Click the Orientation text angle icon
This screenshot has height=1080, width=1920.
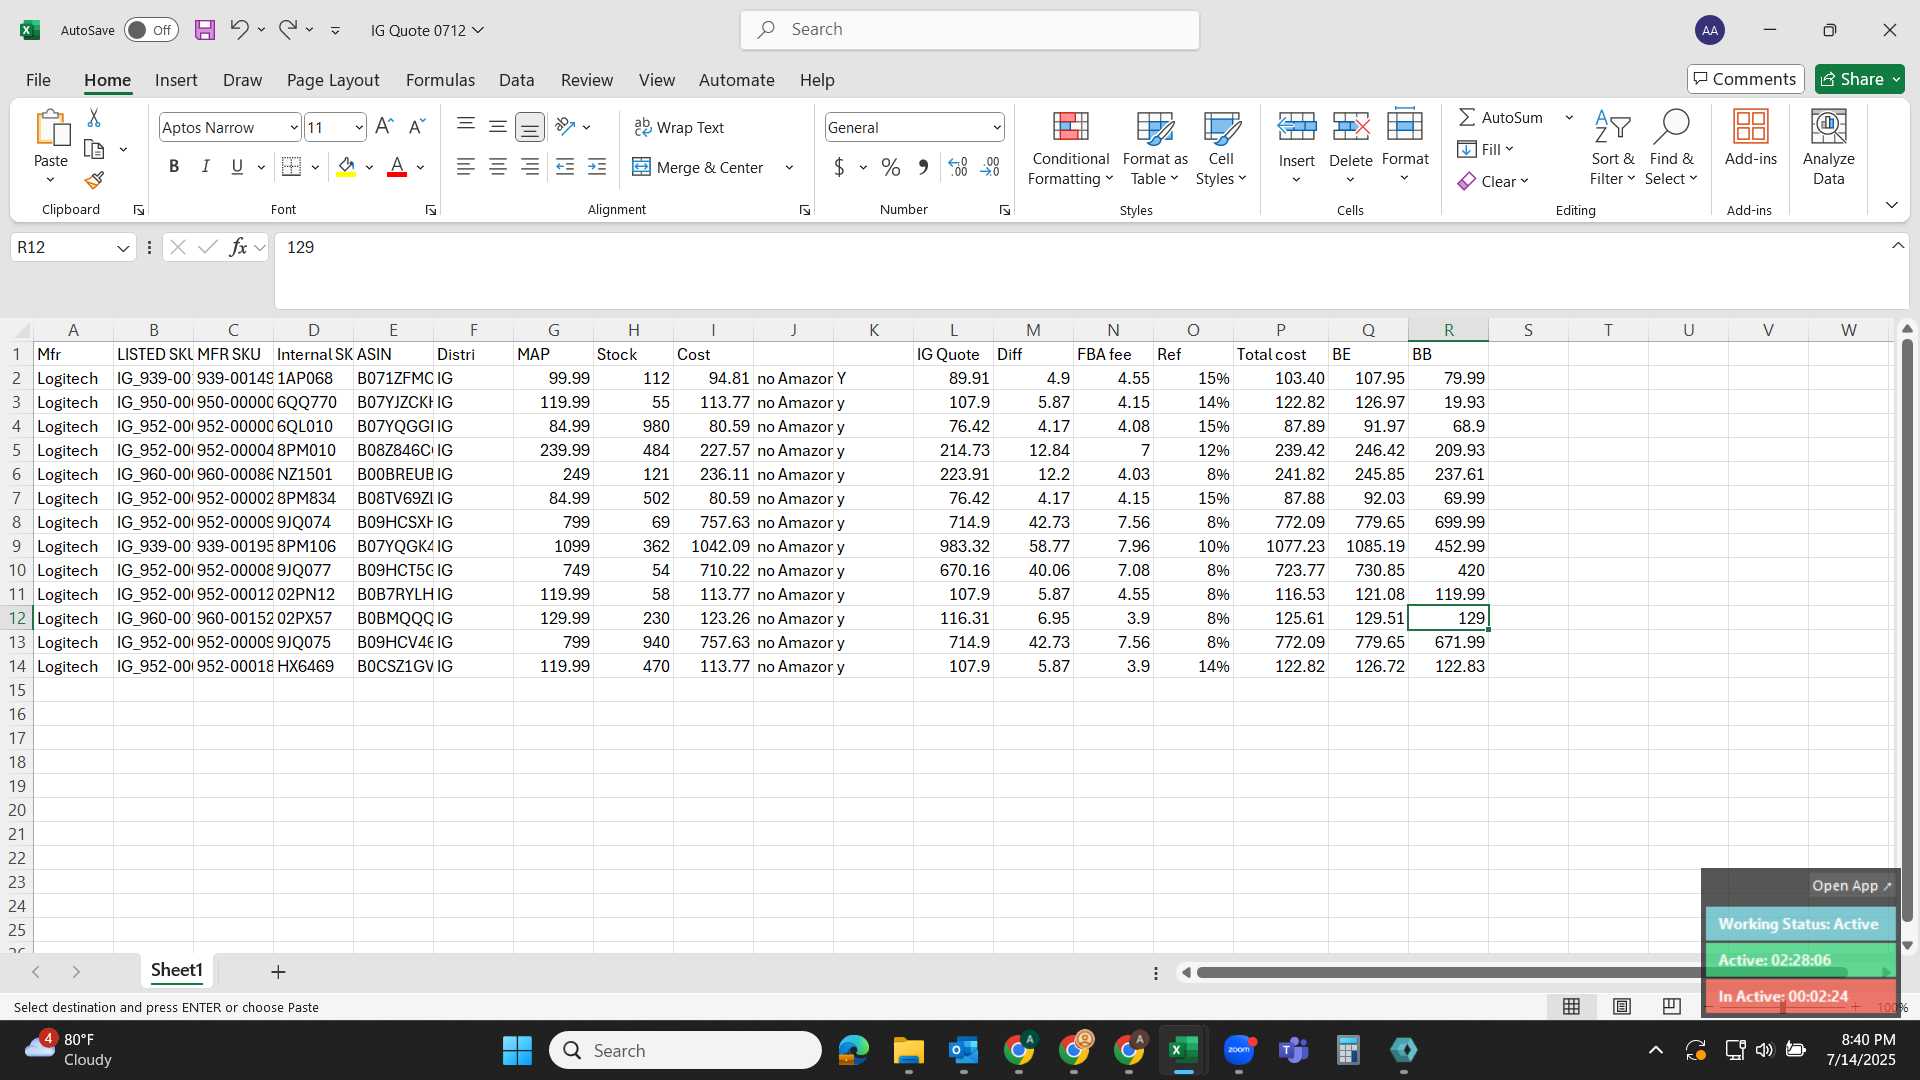[566, 126]
